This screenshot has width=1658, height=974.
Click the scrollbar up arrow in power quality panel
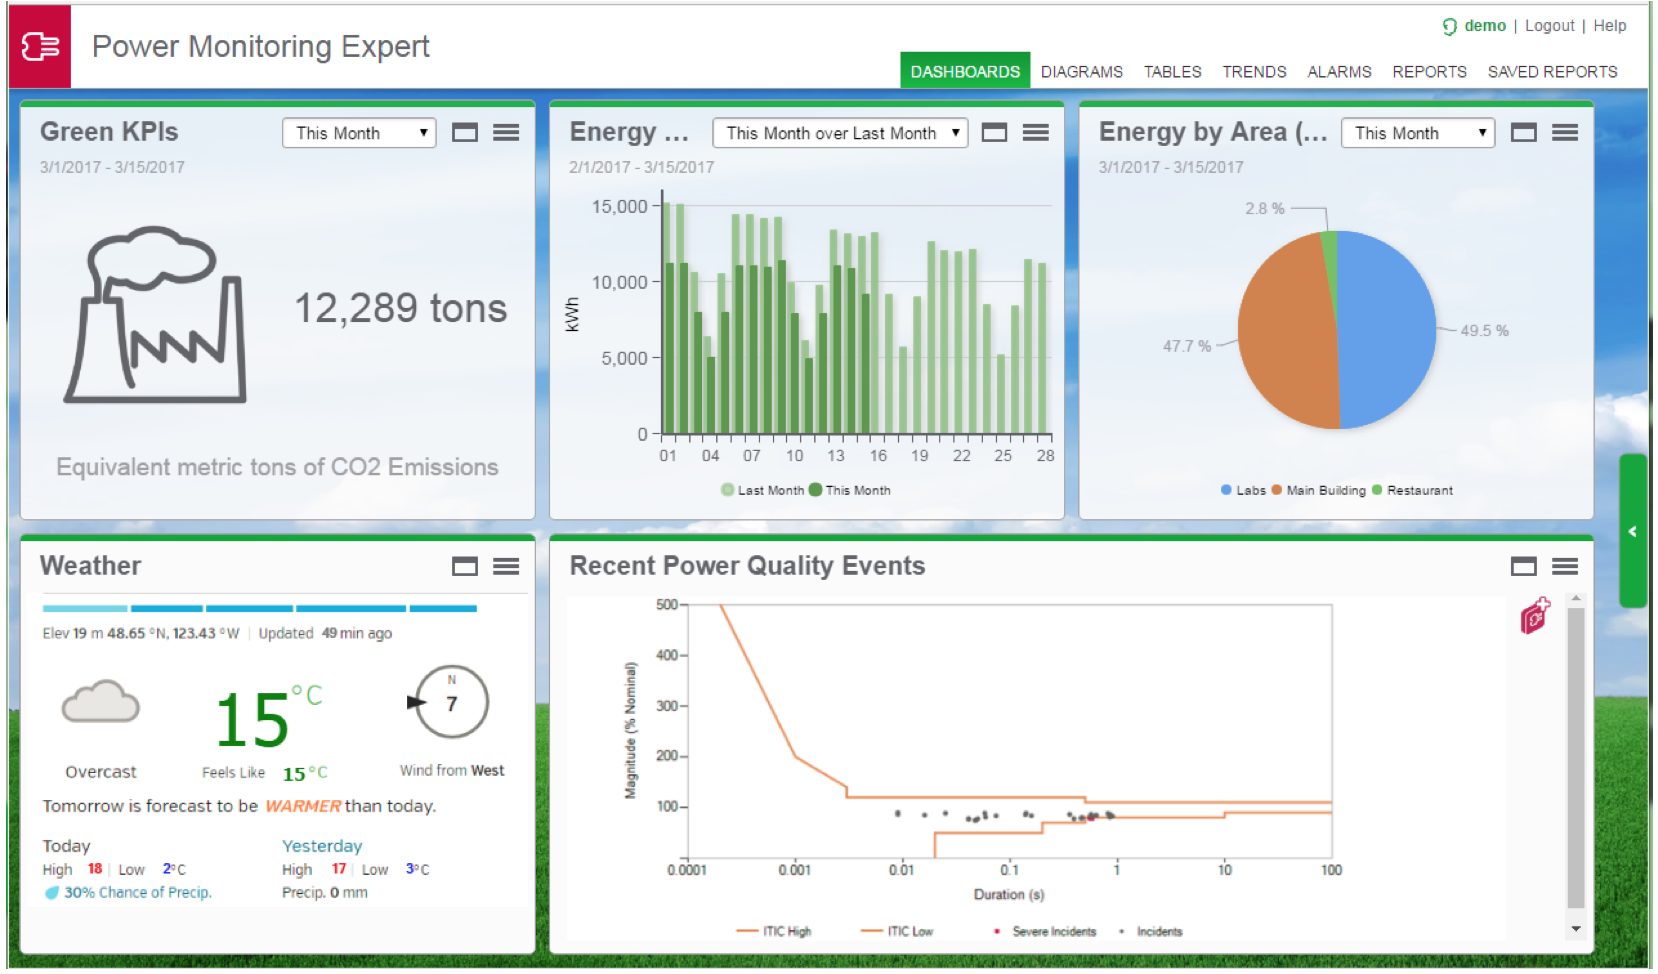point(1576,599)
